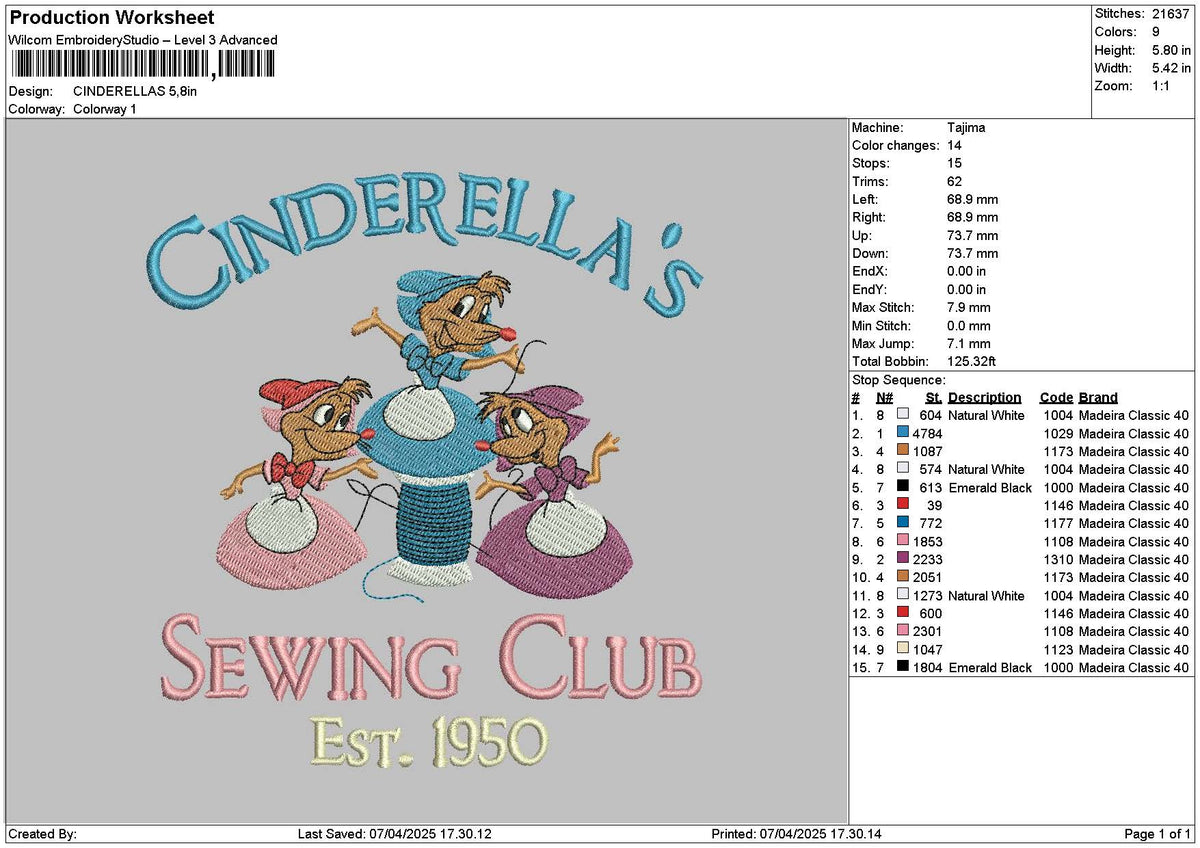
Task: Click 'Emerald Black' description in row 5
Action: (990, 488)
